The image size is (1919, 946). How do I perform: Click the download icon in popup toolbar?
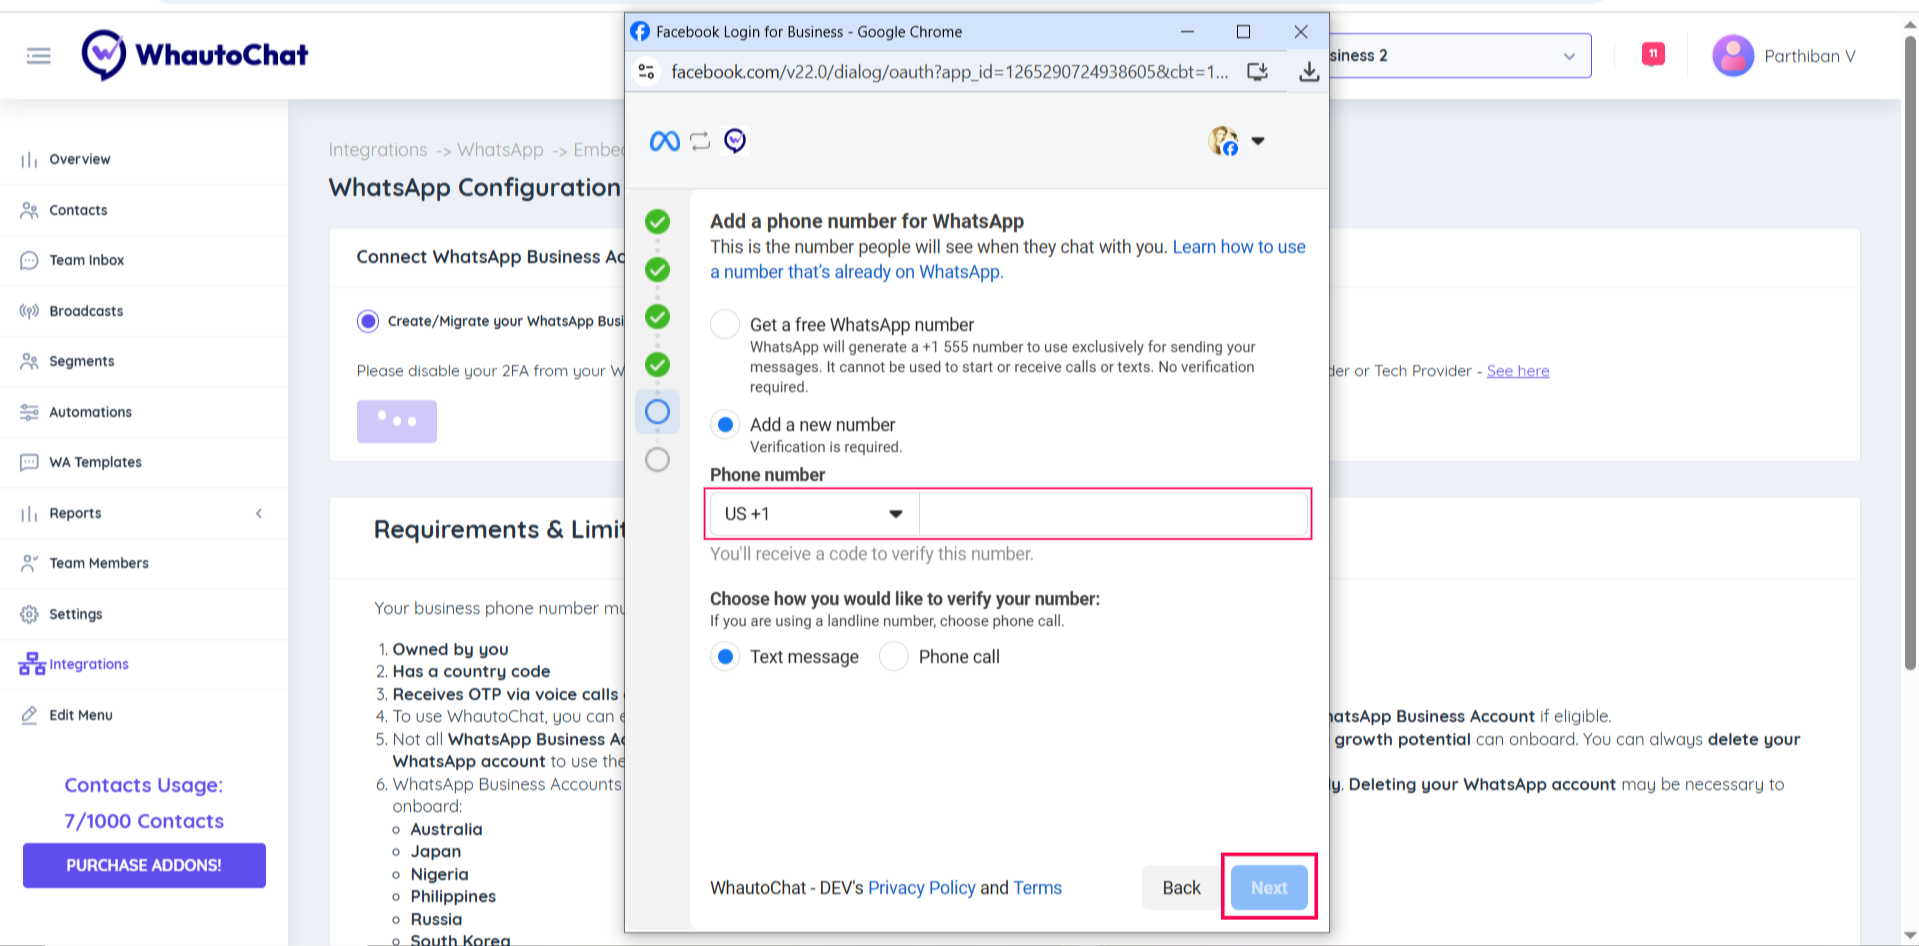(x=1309, y=72)
